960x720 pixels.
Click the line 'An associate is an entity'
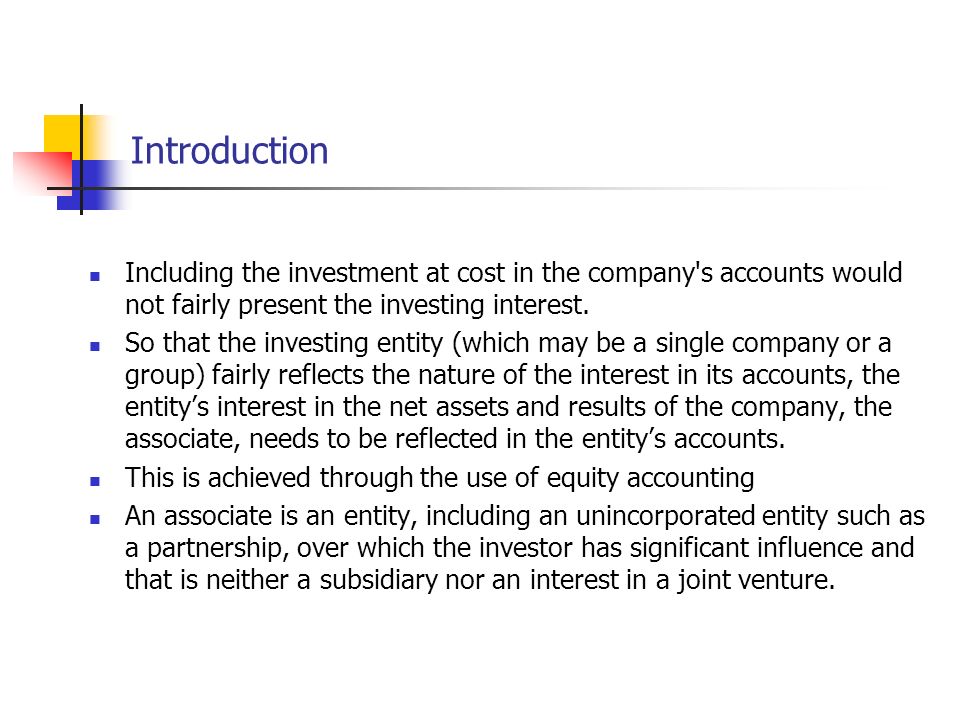525,516
